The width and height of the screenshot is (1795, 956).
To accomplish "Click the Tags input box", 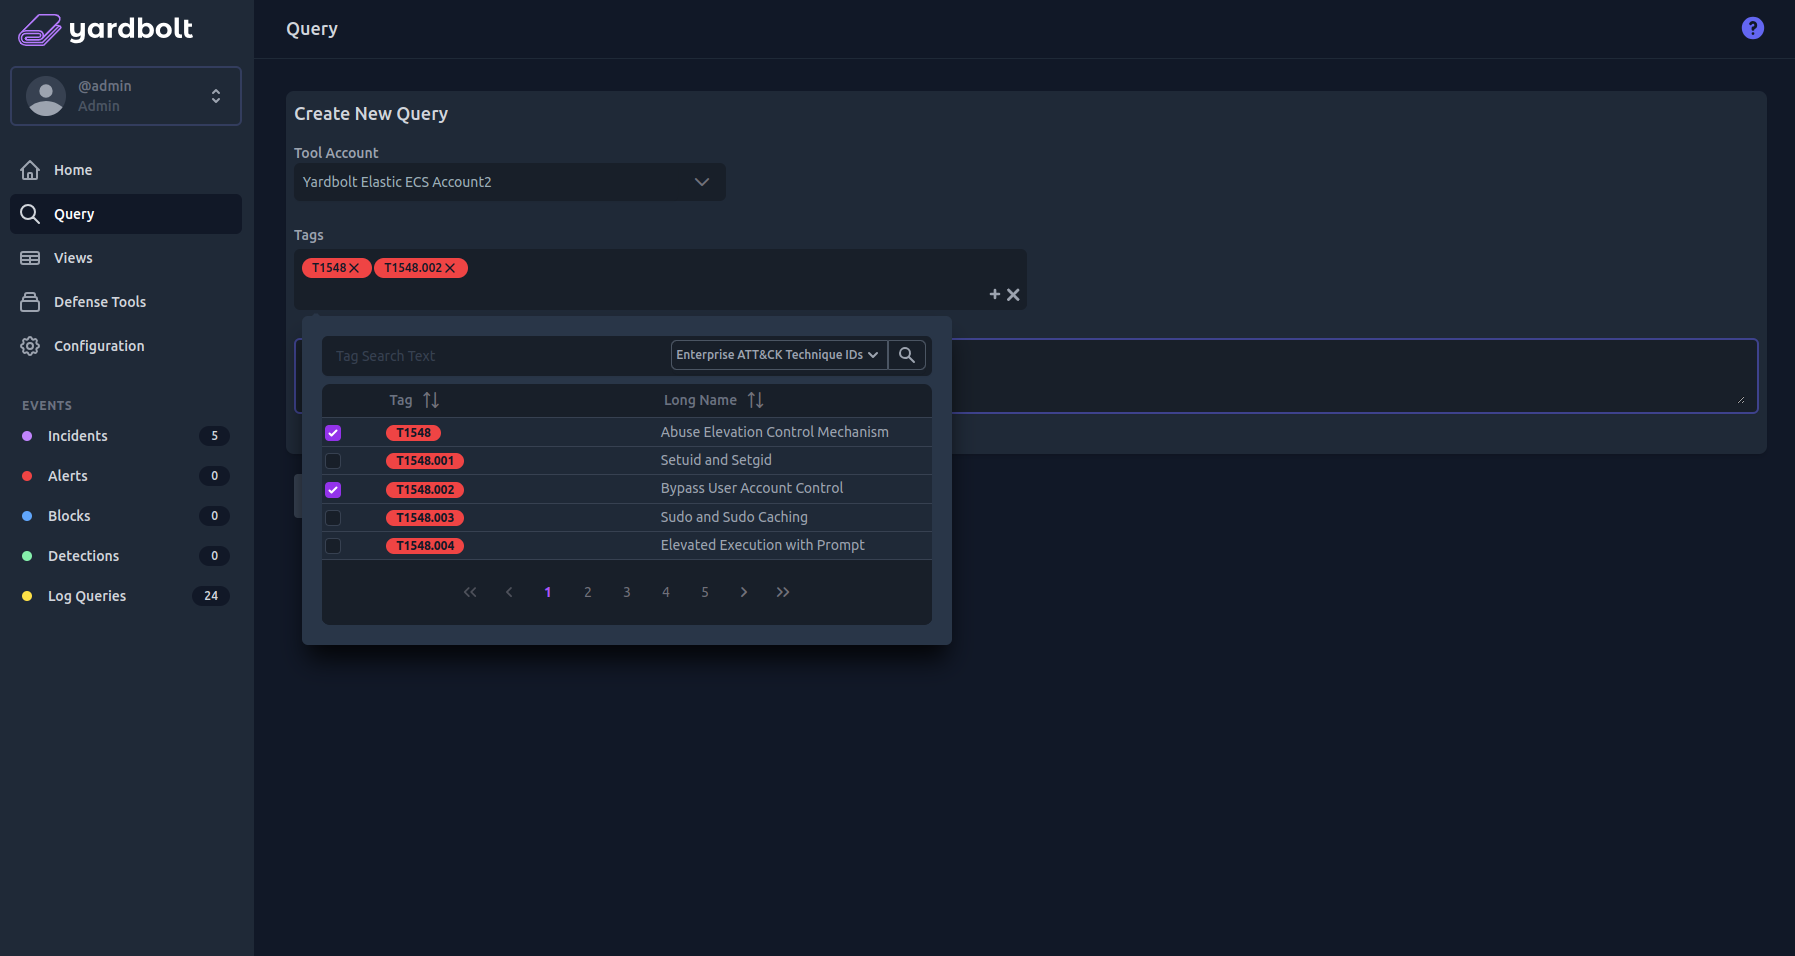I will pyautogui.click(x=660, y=279).
